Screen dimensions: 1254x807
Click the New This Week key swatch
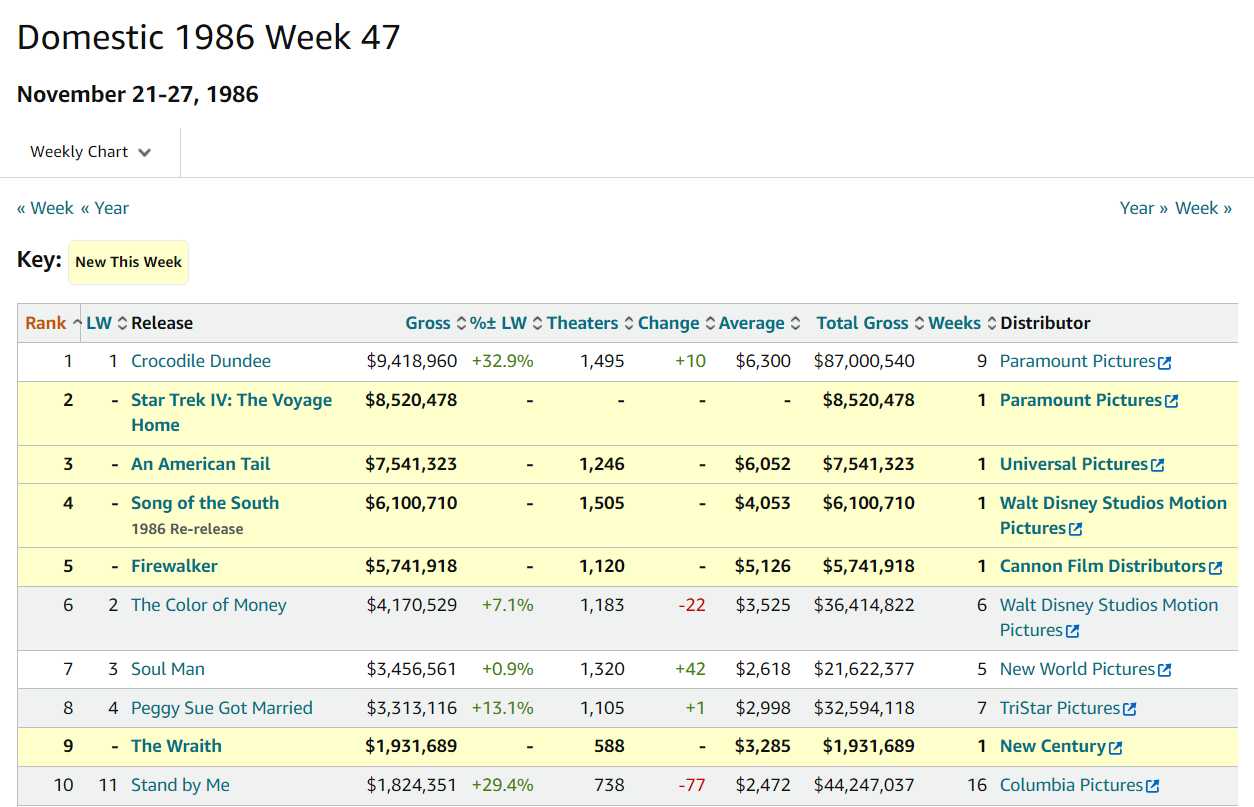[x=128, y=262]
